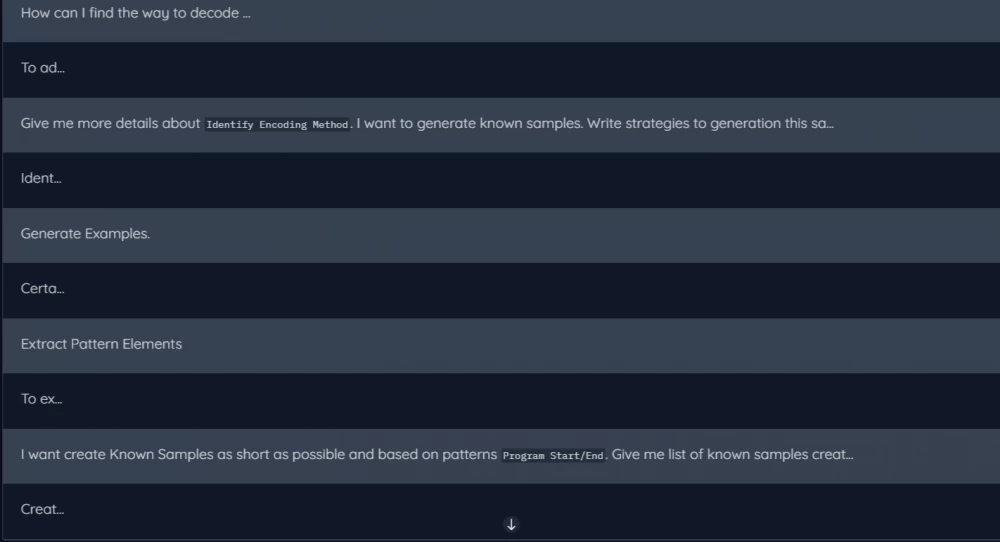The image size is (1000, 542).
Task: Click the "Program Start/End" inline code tag
Action: [x=553, y=455]
